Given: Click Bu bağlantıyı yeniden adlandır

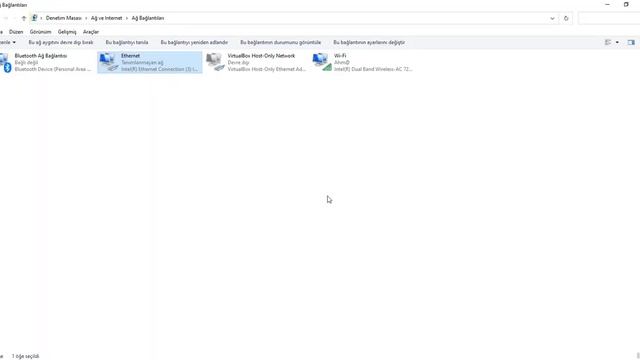Looking at the screenshot, I should click(x=194, y=42).
